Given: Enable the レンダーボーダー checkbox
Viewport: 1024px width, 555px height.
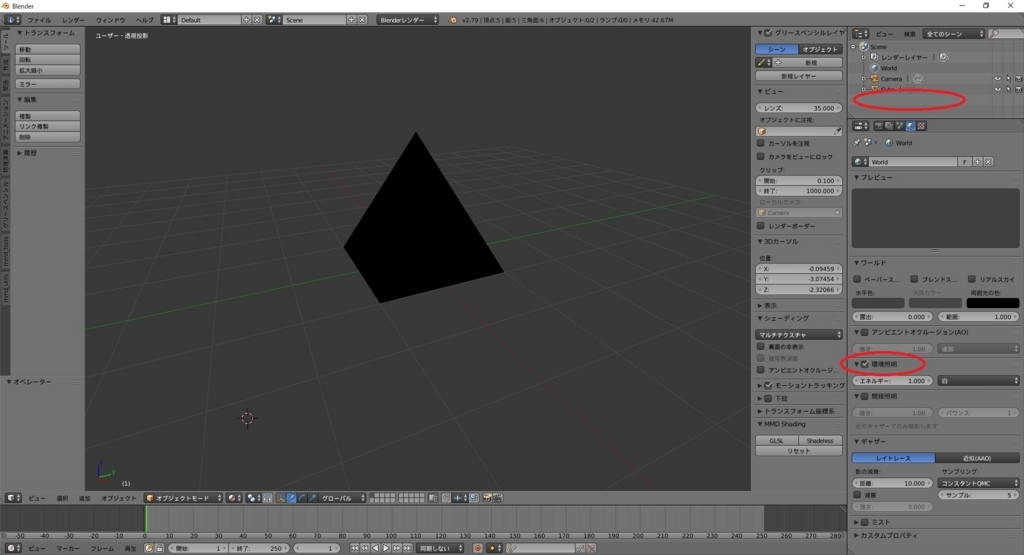Looking at the screenshot, I should (x=761, y=226).
